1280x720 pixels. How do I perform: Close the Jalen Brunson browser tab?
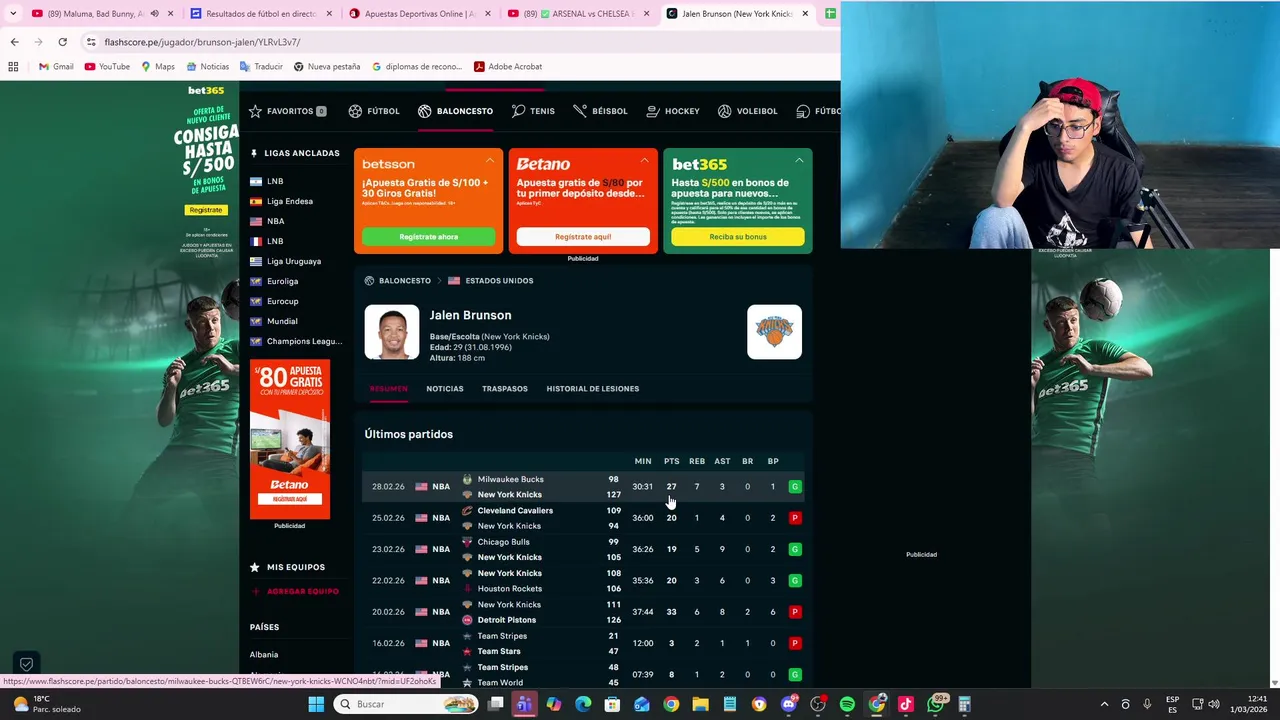click(x=804, y=14)
